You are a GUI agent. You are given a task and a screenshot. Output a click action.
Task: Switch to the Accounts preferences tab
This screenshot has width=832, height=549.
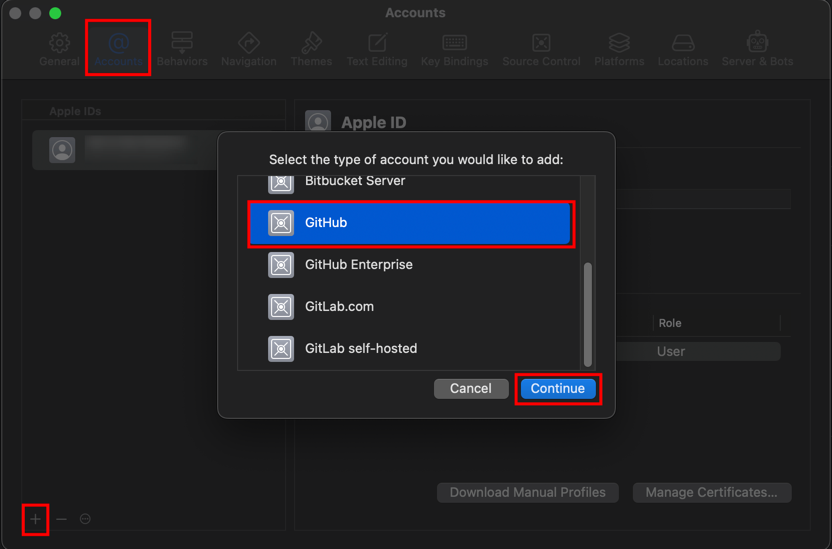pyautogui.click(x=119, y=48)
